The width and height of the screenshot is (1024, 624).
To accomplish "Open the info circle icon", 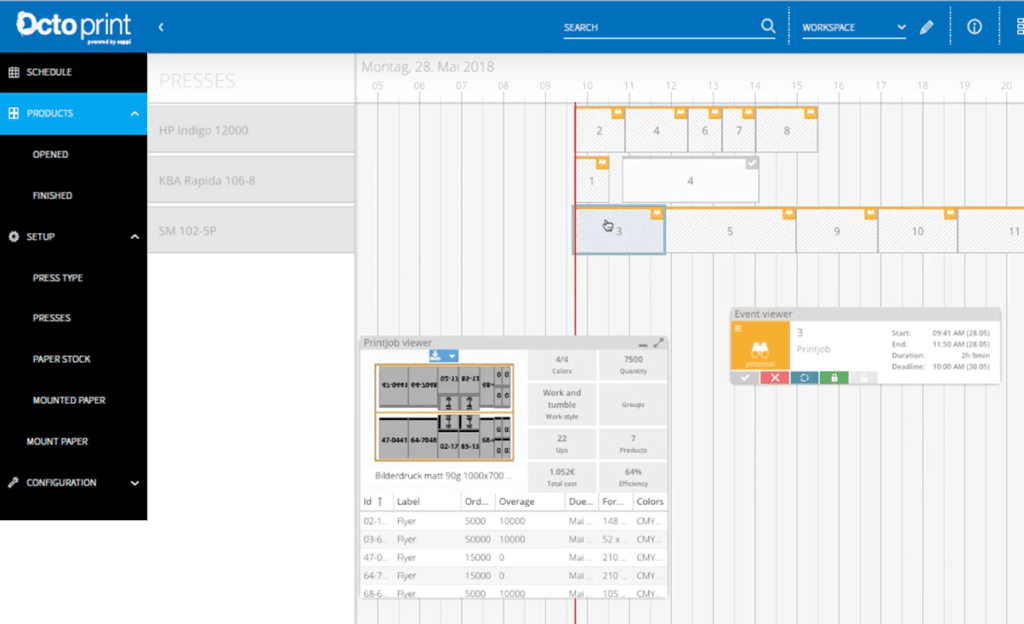I will click(x=974, y=27).
